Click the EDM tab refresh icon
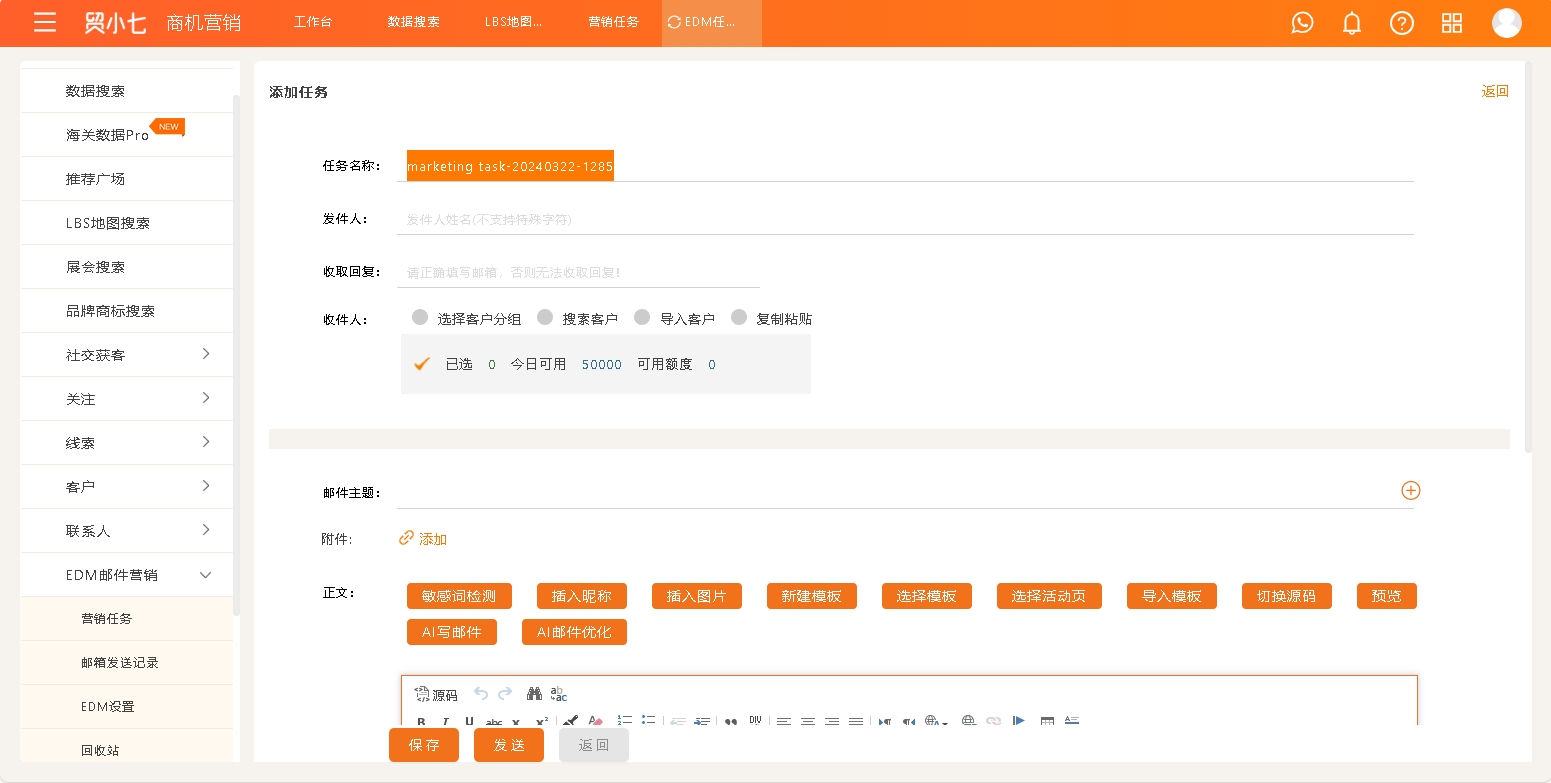1551x783 pixels. click(x=674, y=22)
